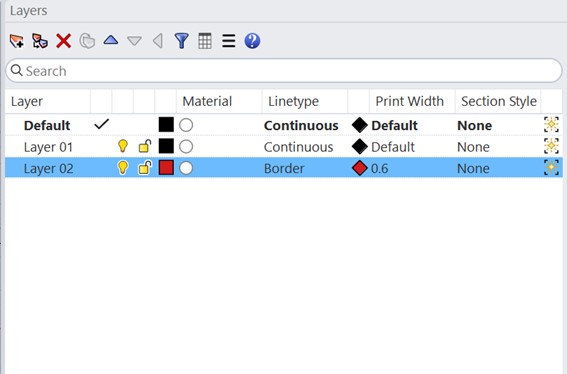Open Layer 01 Continuous linetype dropdown
567x374 pixels.
coord(299,147)
